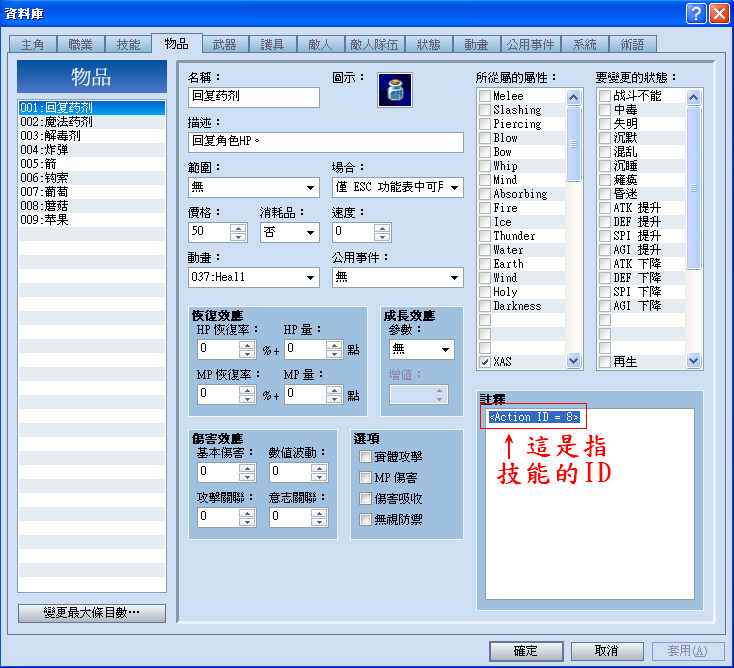Uncheck the XAS attribute checkbox

485,362
